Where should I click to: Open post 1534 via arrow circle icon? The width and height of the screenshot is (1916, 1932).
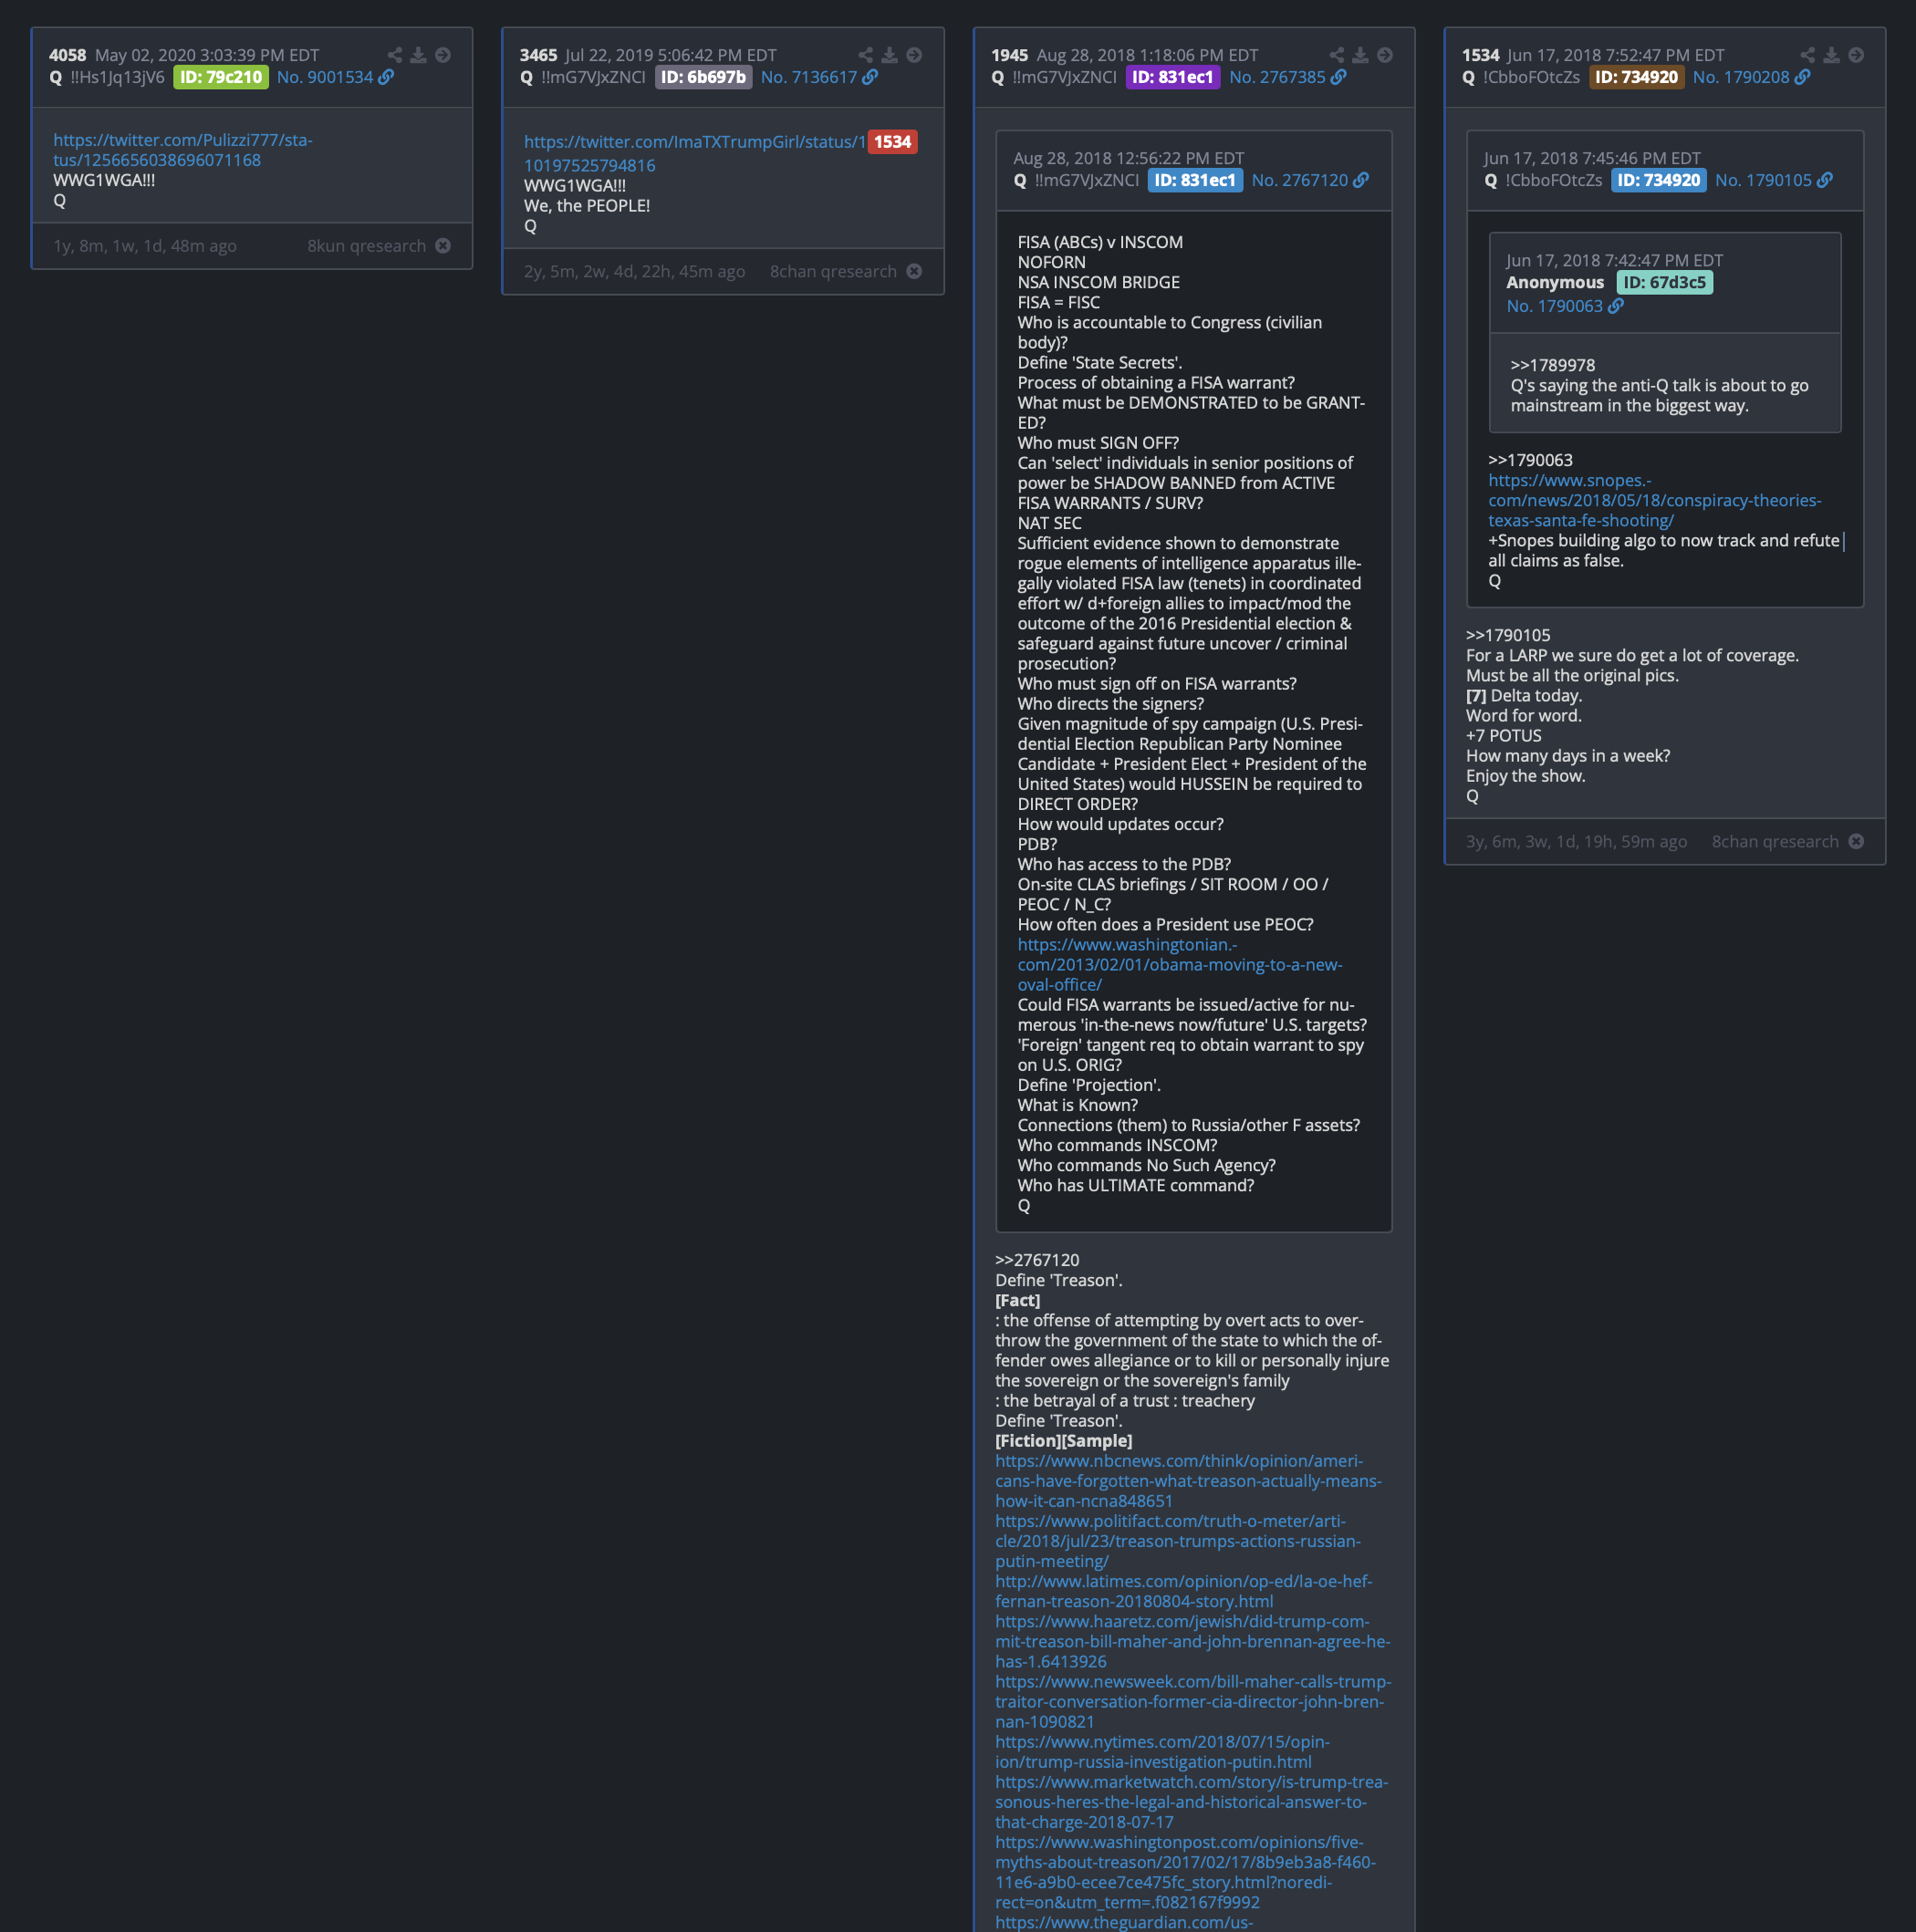click(x=1856, y=55)
